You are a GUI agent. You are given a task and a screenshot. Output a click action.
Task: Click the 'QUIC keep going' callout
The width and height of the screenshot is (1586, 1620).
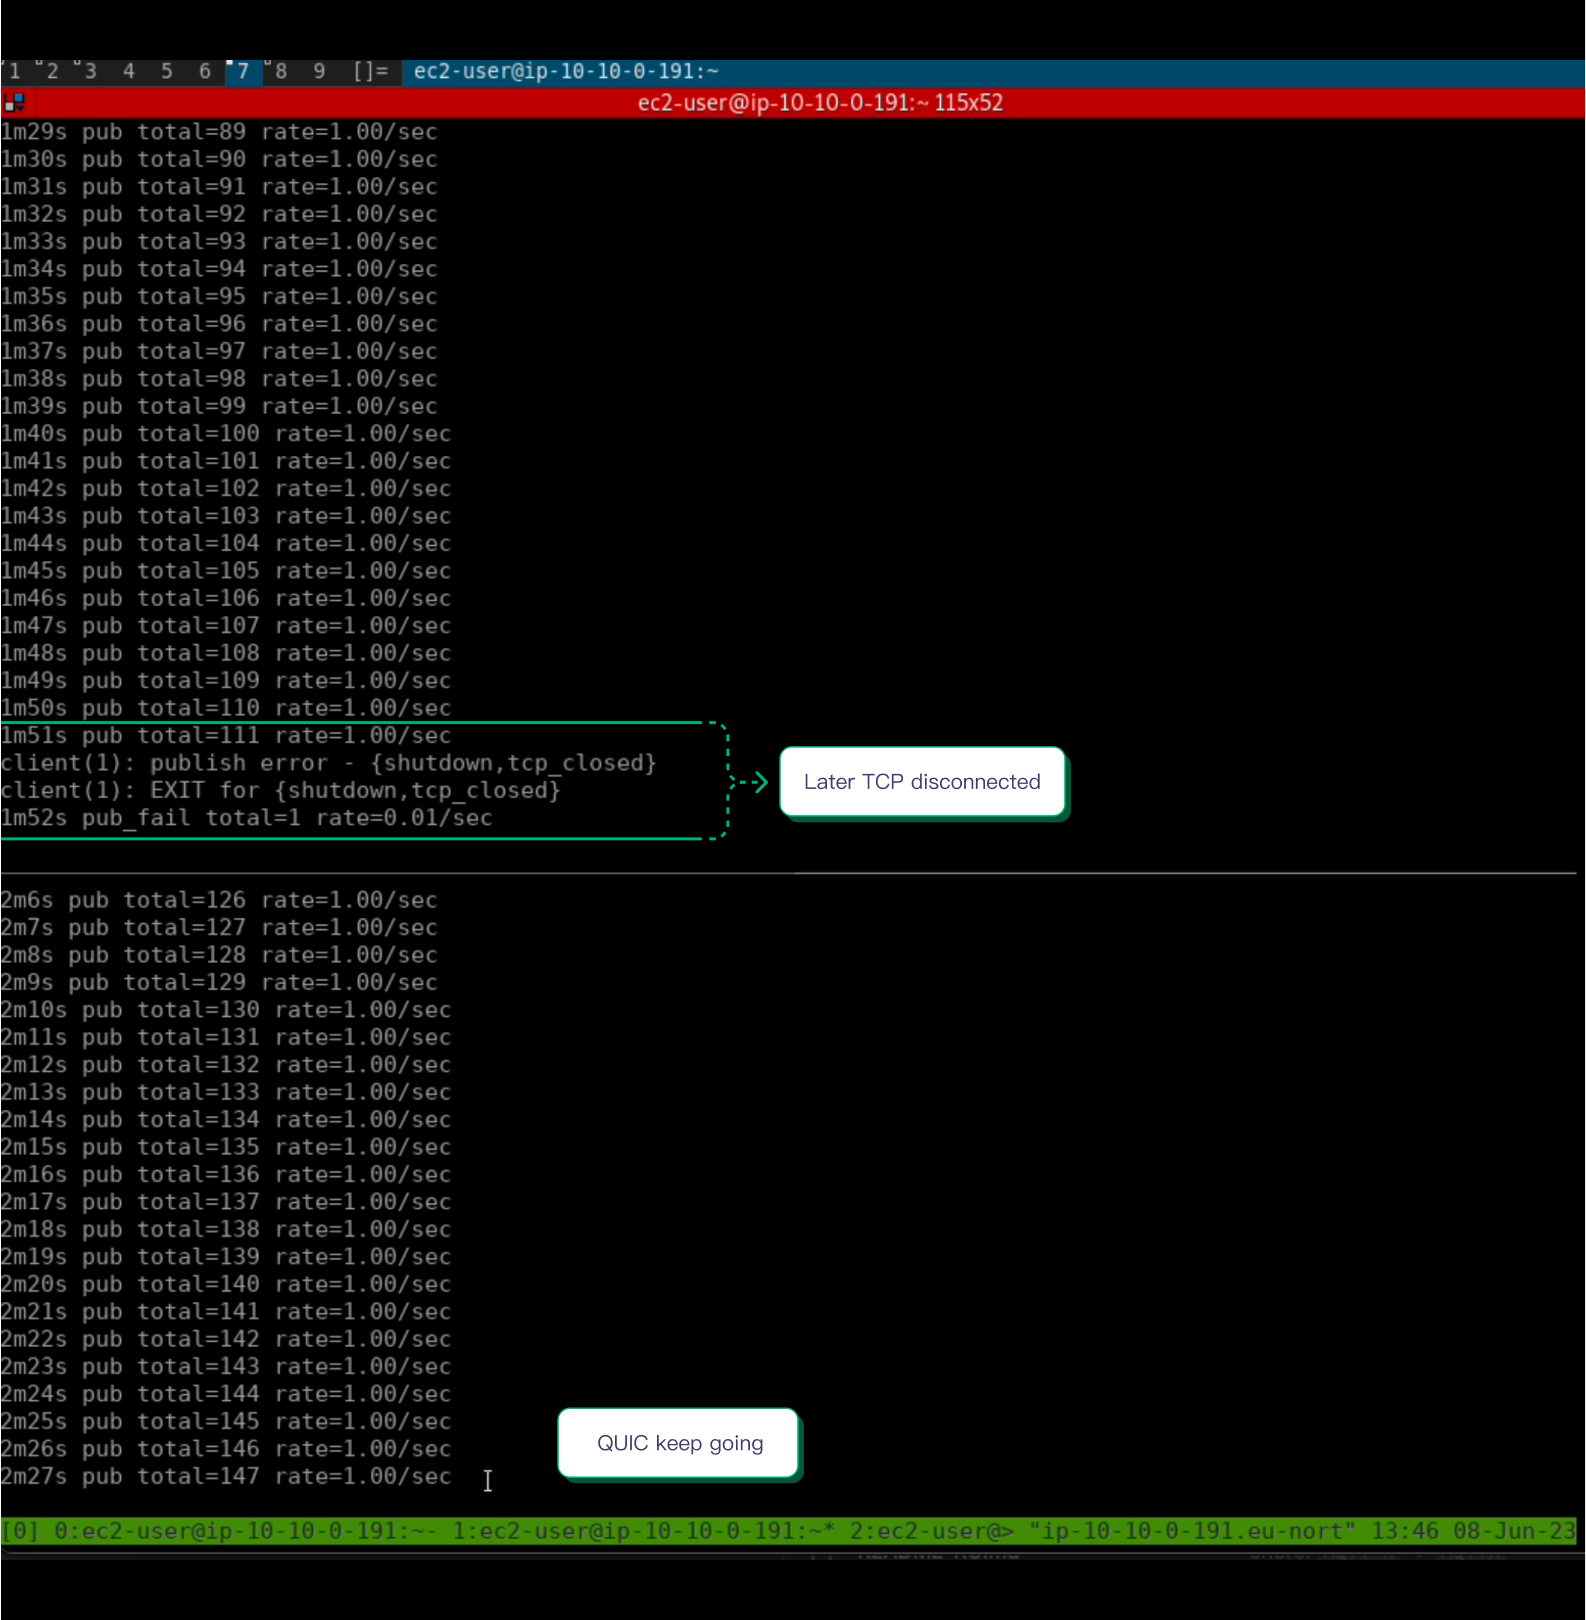[679, 1443]
